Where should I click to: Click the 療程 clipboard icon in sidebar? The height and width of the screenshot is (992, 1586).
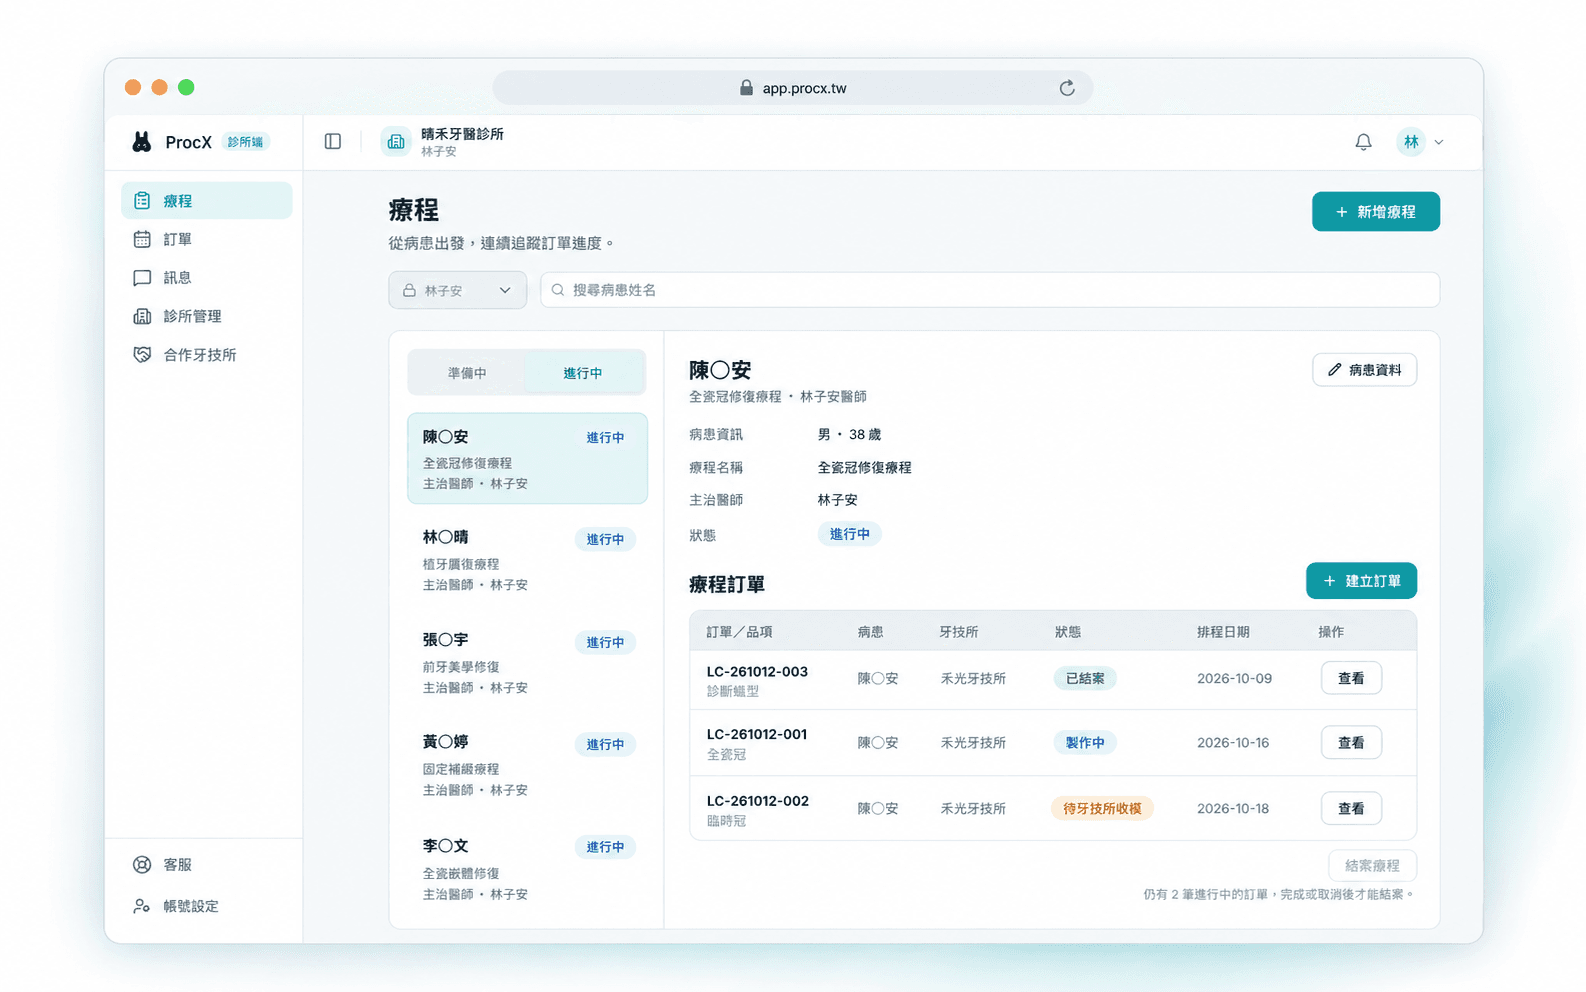[x=142, y=201]
